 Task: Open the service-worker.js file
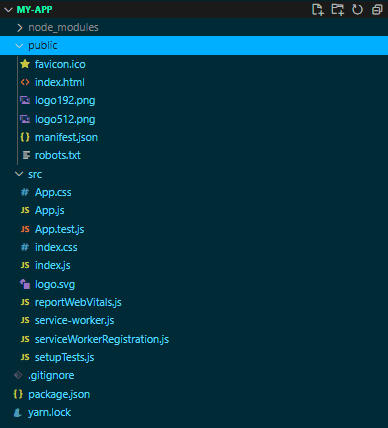75,321
